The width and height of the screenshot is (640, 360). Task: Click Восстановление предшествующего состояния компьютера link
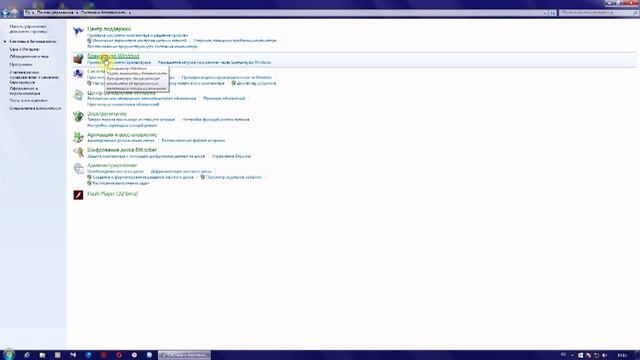[x=142, y=46]
